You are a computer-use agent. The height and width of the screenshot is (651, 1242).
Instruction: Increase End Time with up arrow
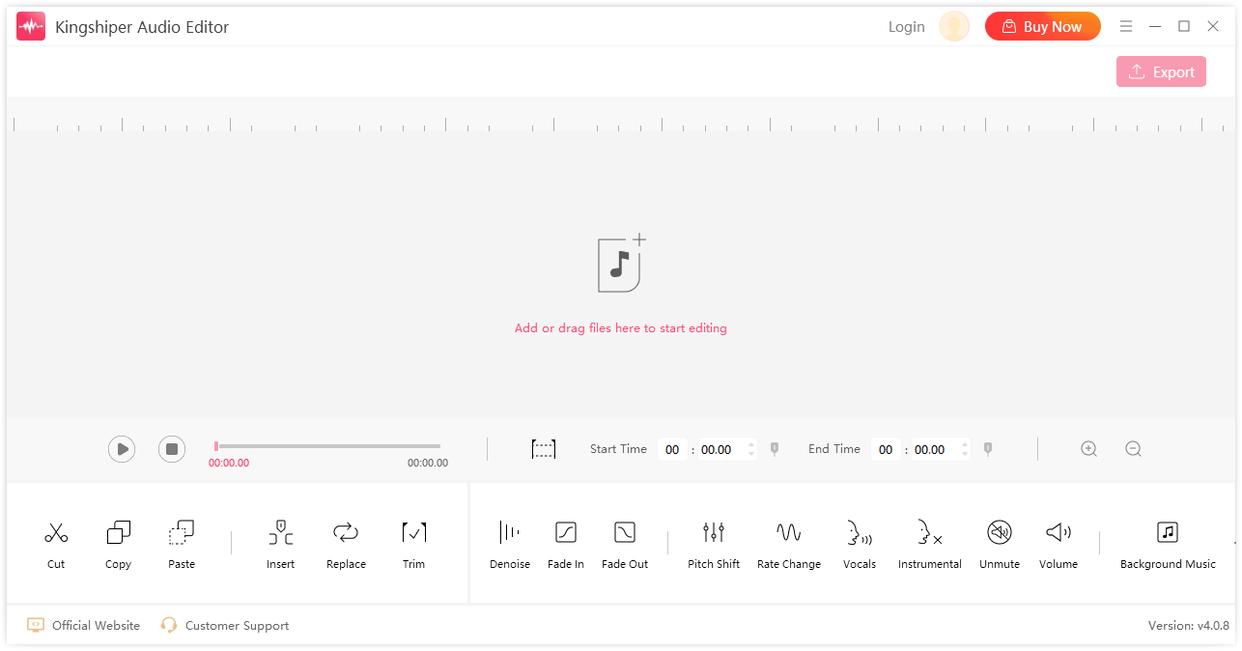(964, 444)
